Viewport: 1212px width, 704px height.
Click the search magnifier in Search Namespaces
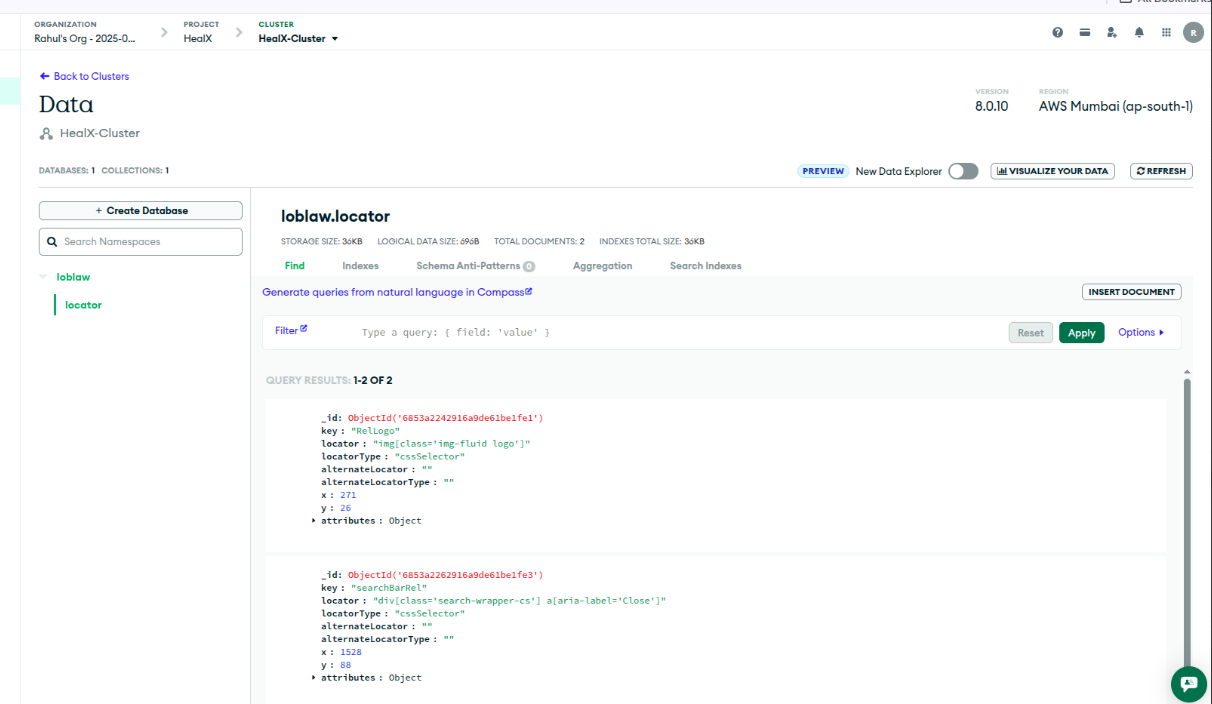53,241
